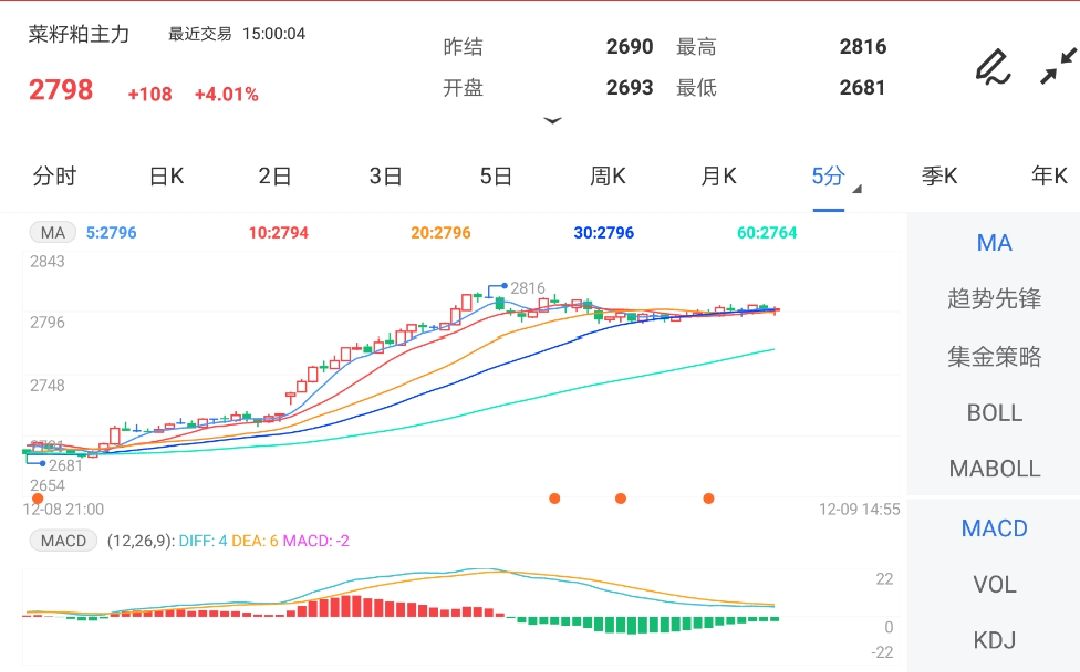Click the 开盘 value 2693
This screenshot has height=672, width=1080.
(630, 87)
